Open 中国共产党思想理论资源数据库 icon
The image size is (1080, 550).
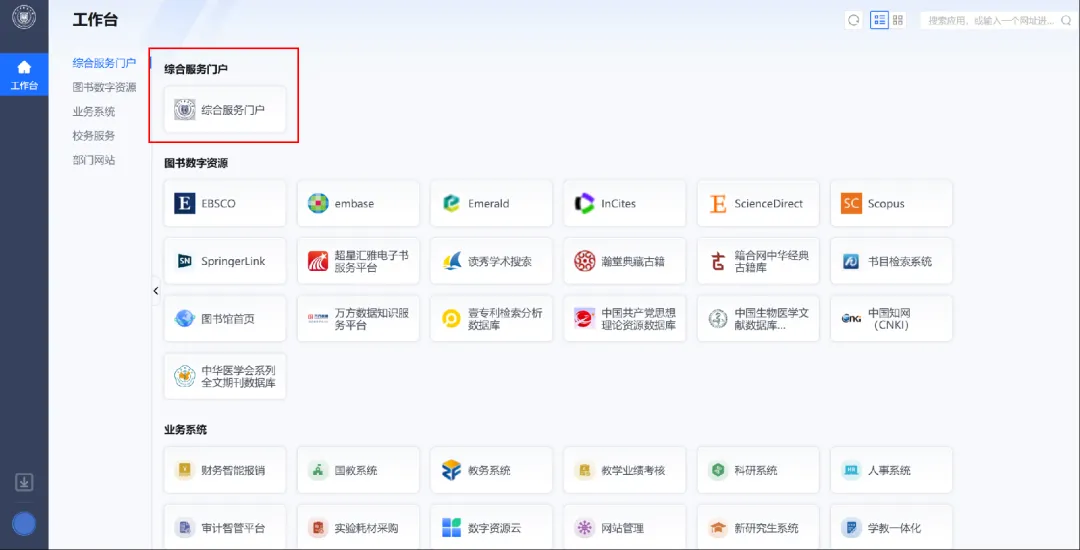click(584, 319)
